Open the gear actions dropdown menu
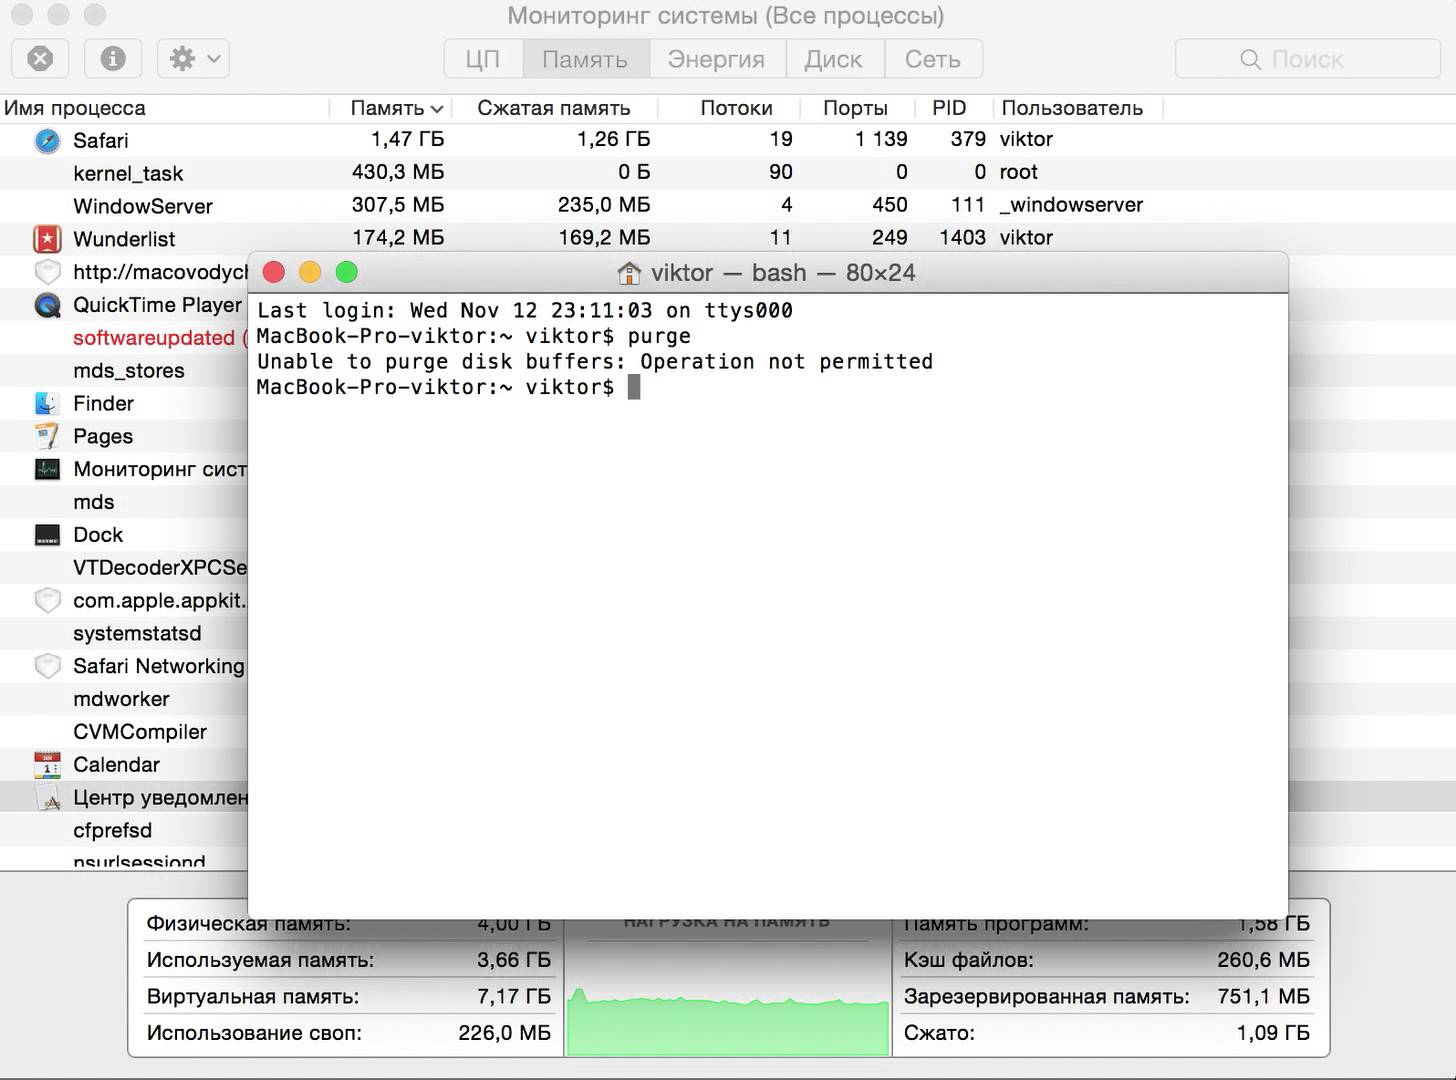 (x=194, y=59)
